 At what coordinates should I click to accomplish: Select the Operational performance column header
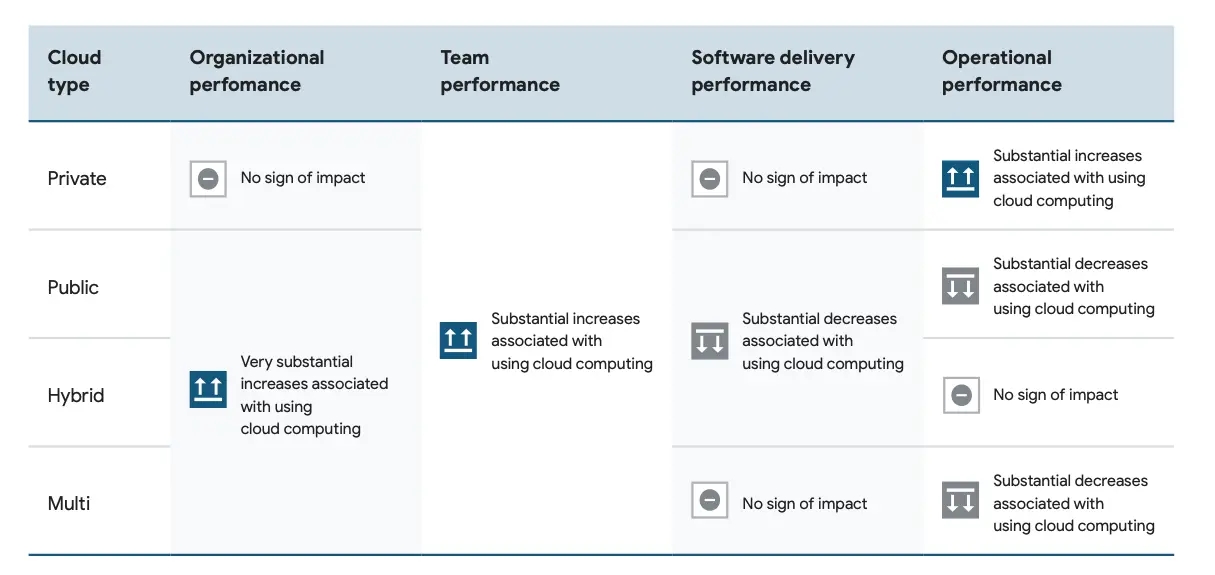pyautogui.click(x=1002, y=71)
